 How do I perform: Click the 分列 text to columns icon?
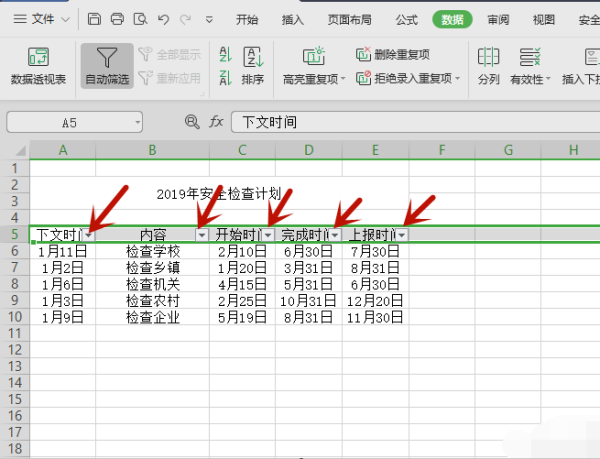pos(488,66)
